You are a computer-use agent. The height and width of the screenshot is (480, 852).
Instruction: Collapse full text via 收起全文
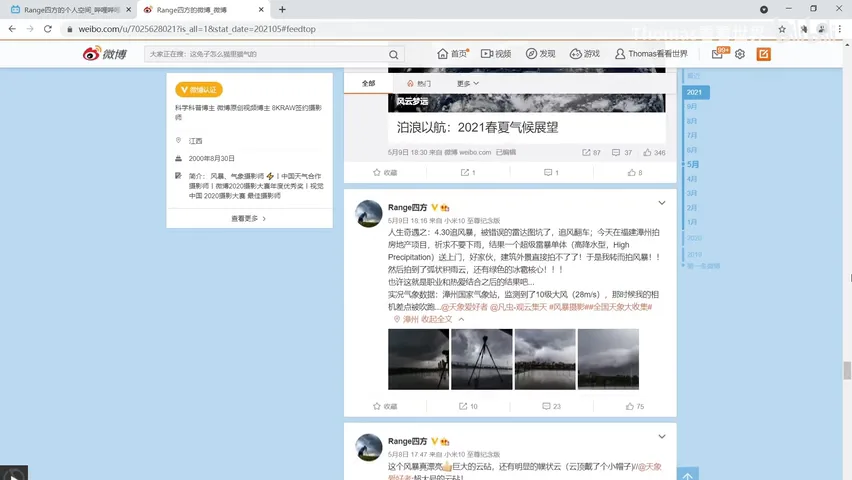437,319
